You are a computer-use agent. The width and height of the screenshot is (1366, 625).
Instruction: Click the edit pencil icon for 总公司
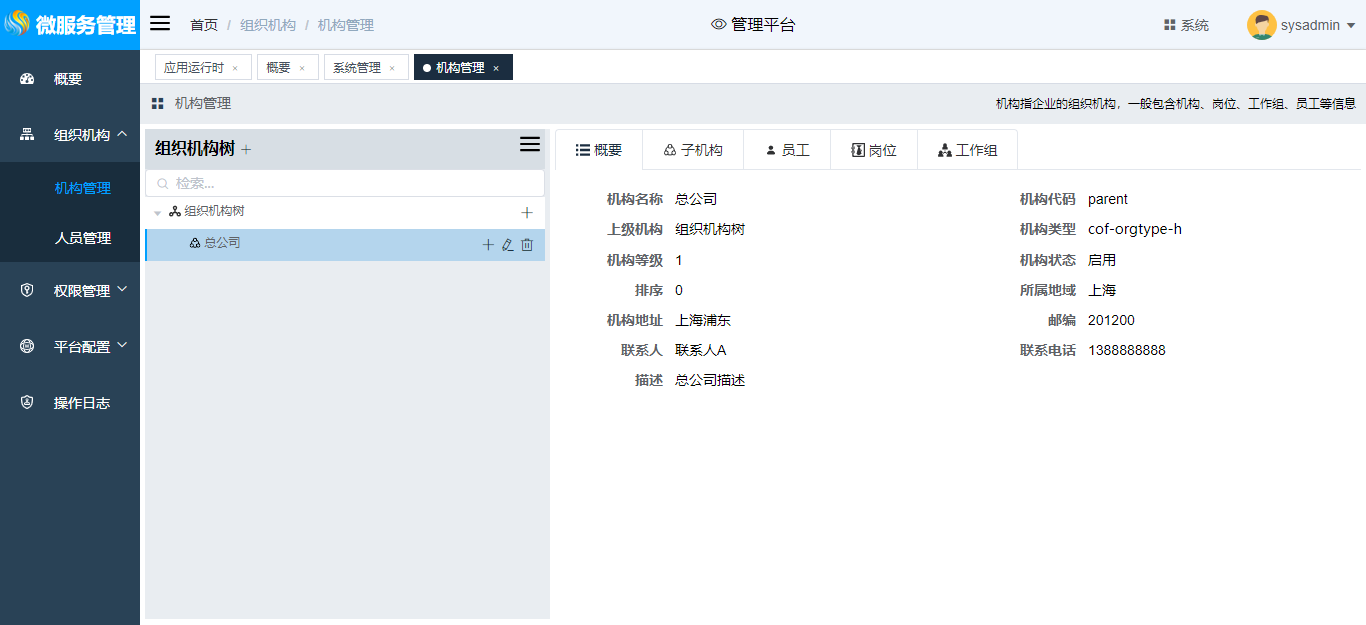click(x=507, y=245)
